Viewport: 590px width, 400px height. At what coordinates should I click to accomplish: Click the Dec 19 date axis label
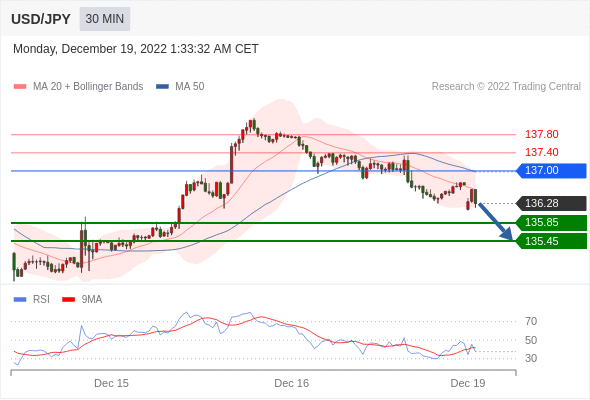click(x=468, y=383)
